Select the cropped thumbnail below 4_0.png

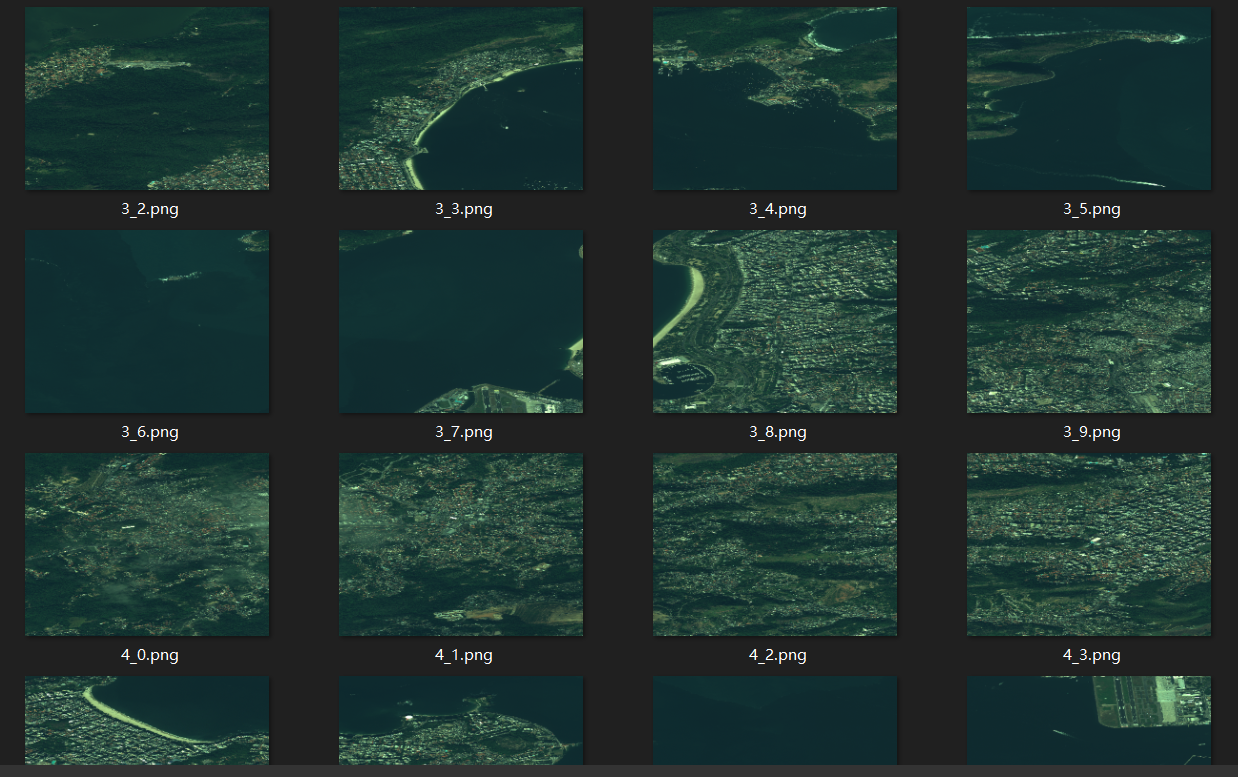coord(147,720)
